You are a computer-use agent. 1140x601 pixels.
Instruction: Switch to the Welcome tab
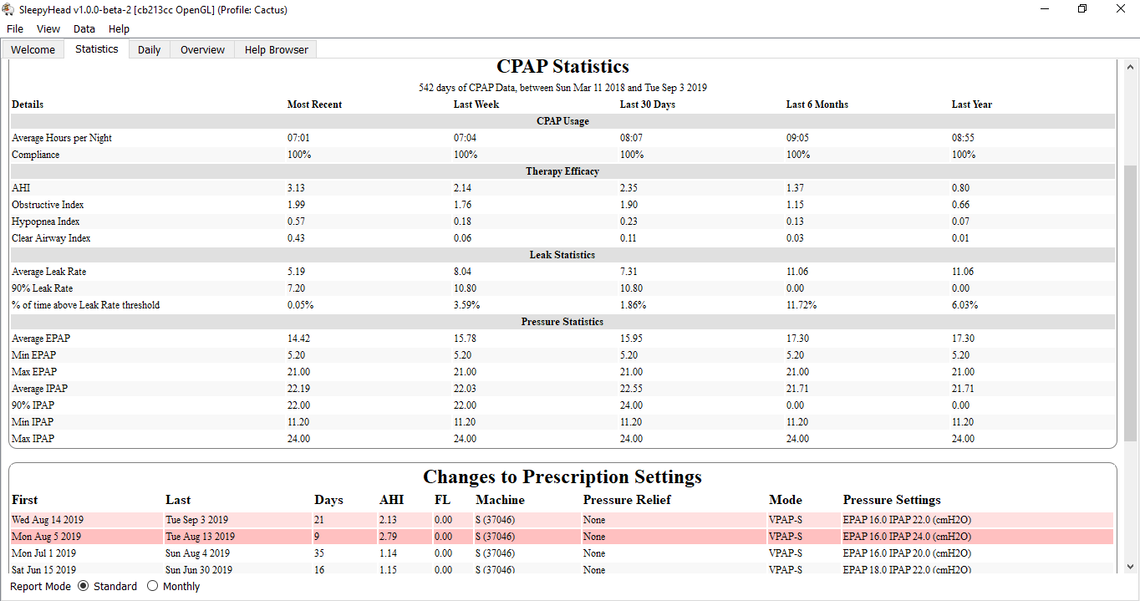33,49
